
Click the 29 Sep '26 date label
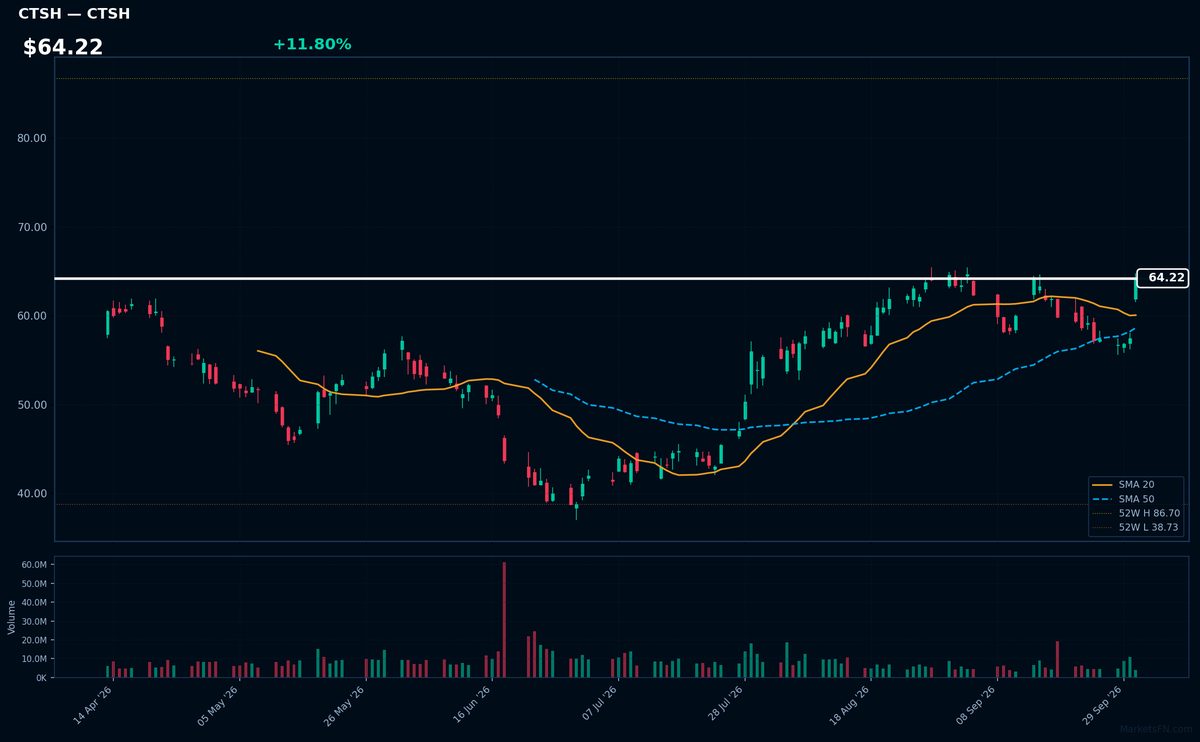(x=1103, y=705)
